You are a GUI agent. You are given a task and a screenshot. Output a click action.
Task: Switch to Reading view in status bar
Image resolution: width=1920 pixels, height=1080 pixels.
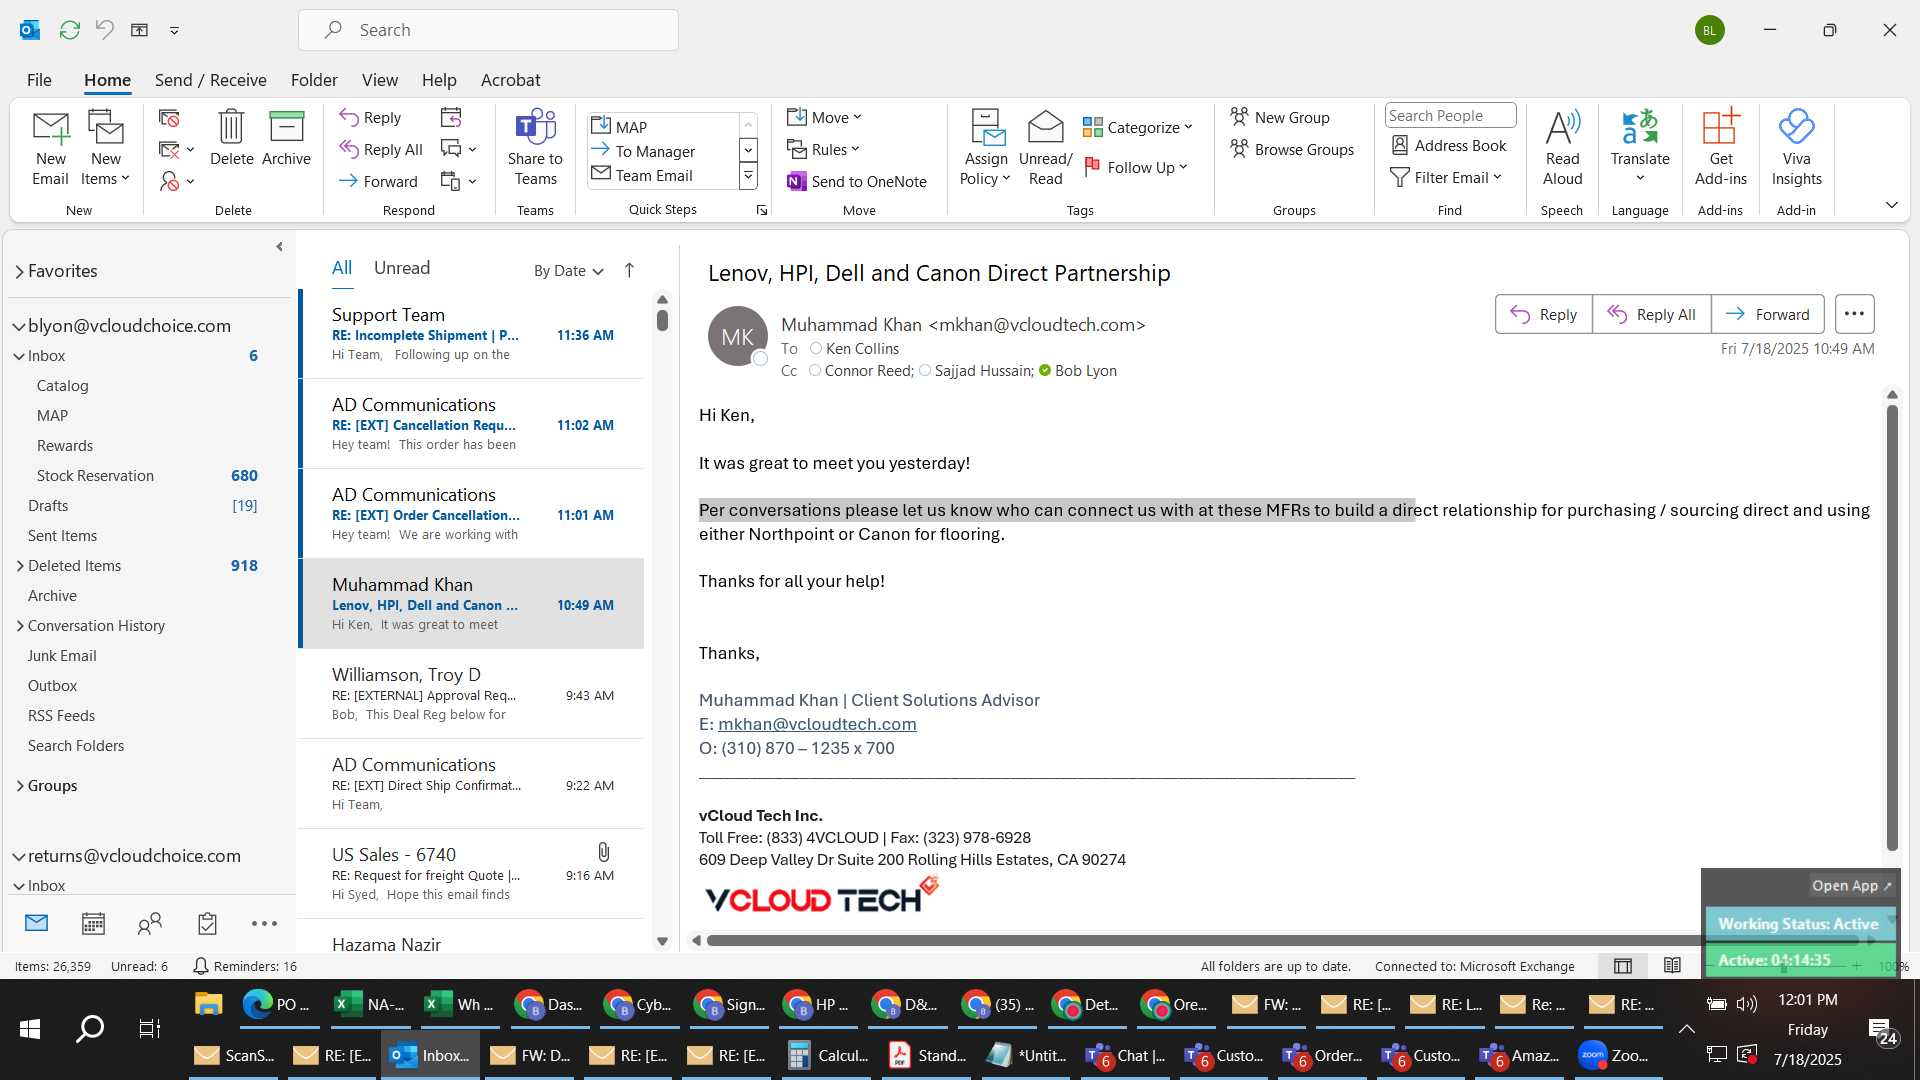[1672, 966]
